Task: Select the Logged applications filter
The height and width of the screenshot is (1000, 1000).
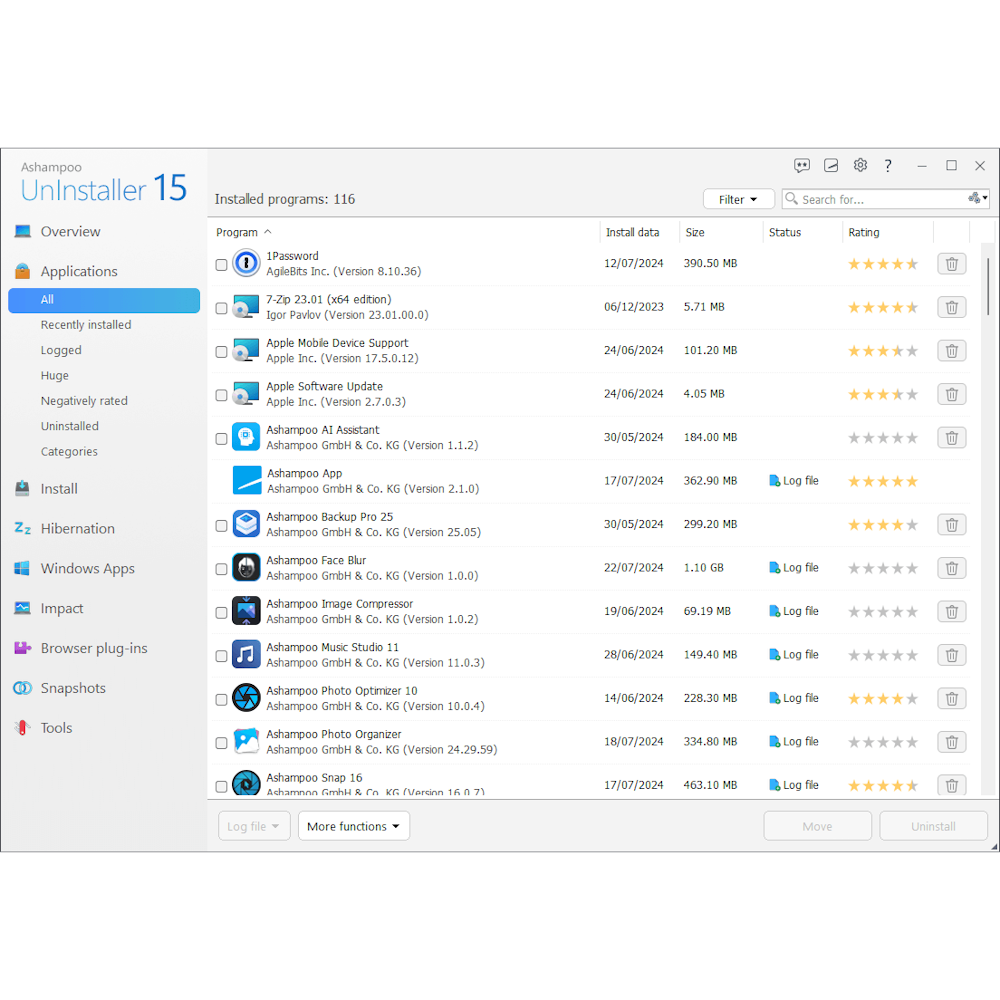Action: [x=61, y=350]
